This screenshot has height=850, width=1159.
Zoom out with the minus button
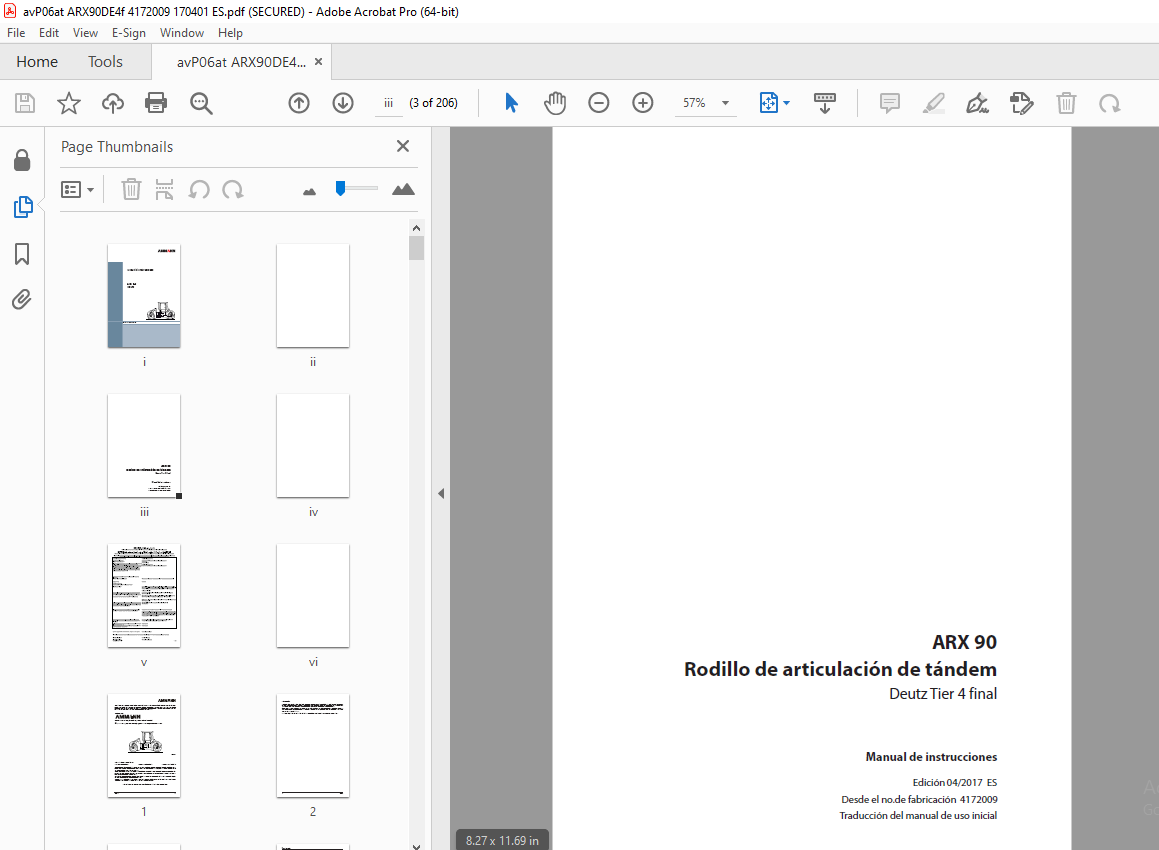point(599,103)
